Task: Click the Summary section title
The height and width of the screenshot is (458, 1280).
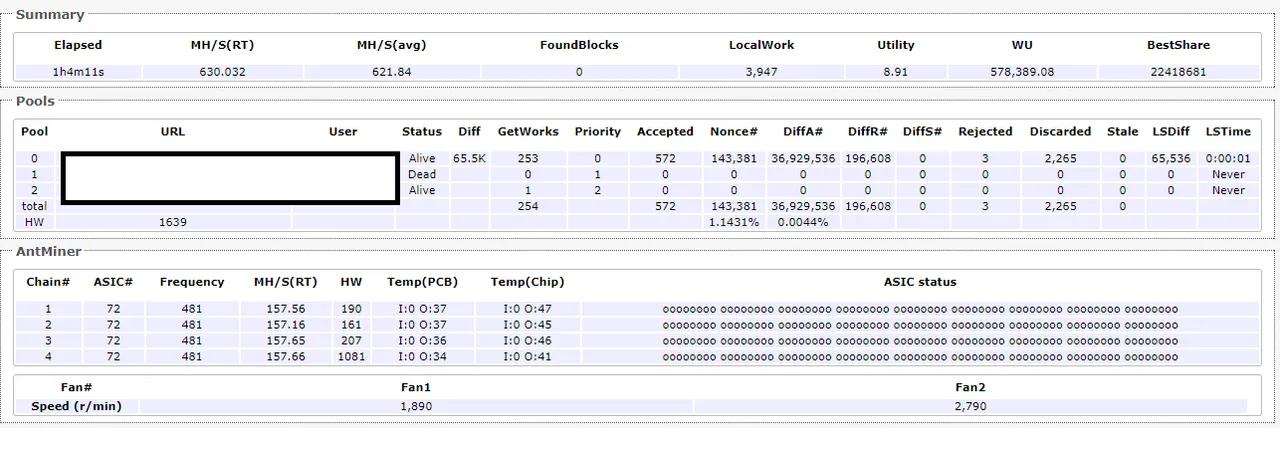Action: tap(50, 15)
